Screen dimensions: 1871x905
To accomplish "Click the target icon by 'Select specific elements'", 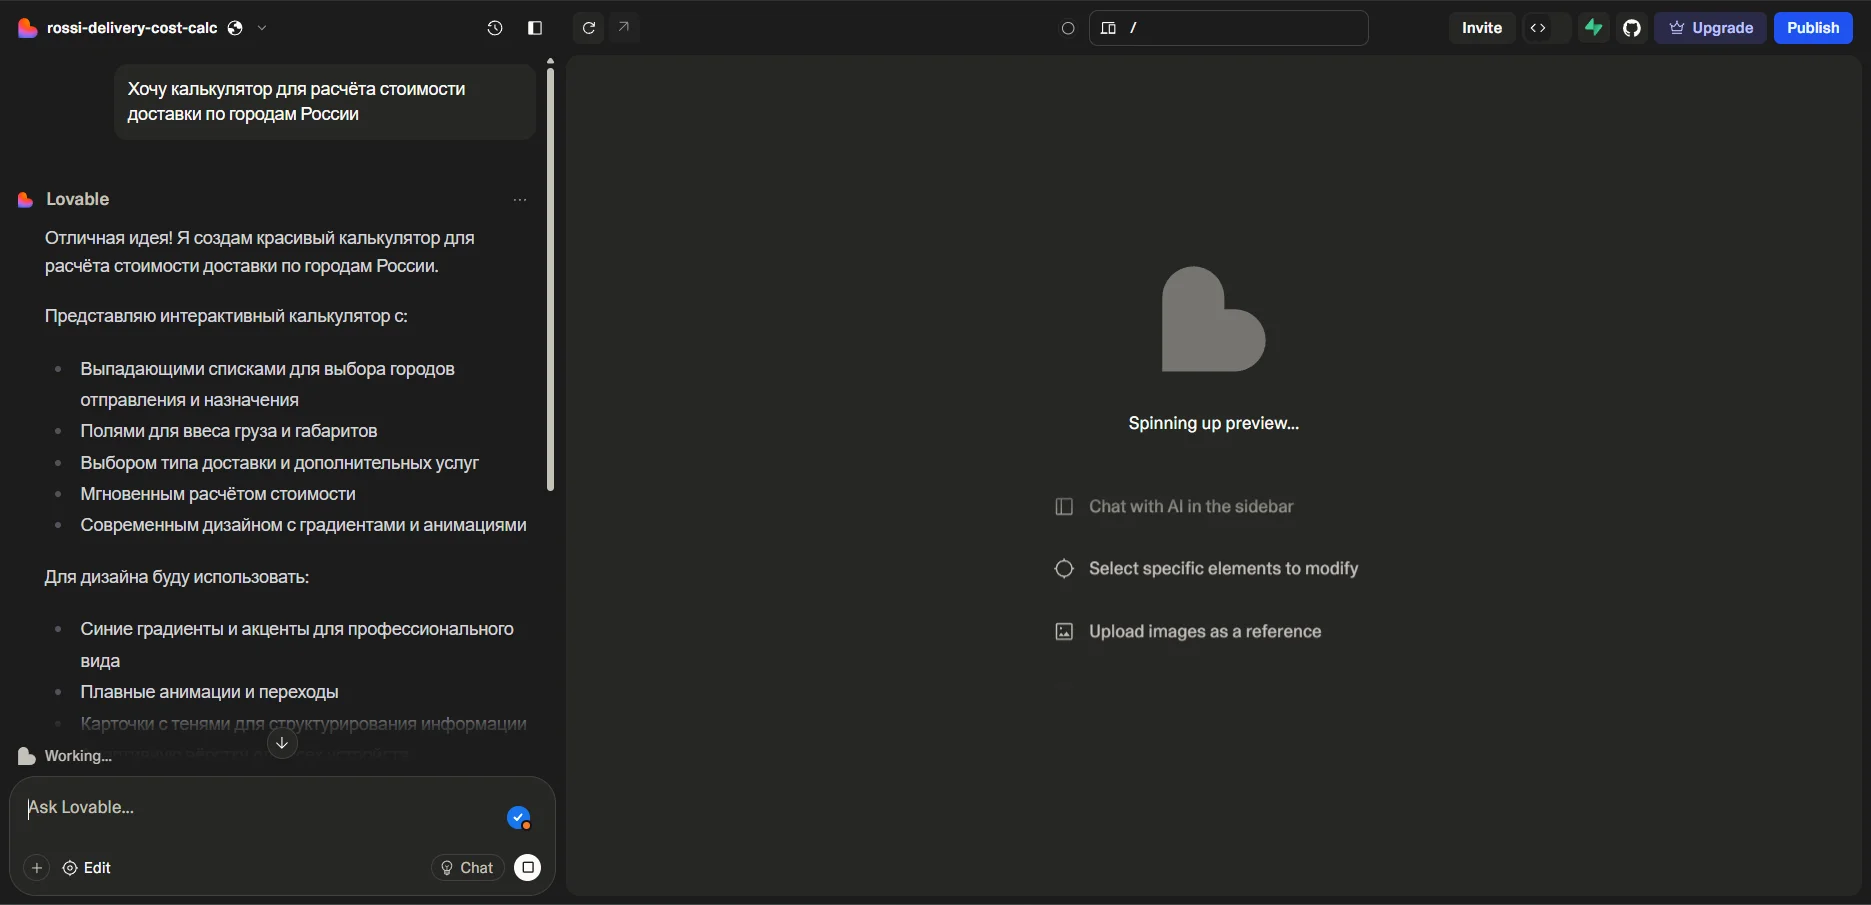I will pos(1064,569).
